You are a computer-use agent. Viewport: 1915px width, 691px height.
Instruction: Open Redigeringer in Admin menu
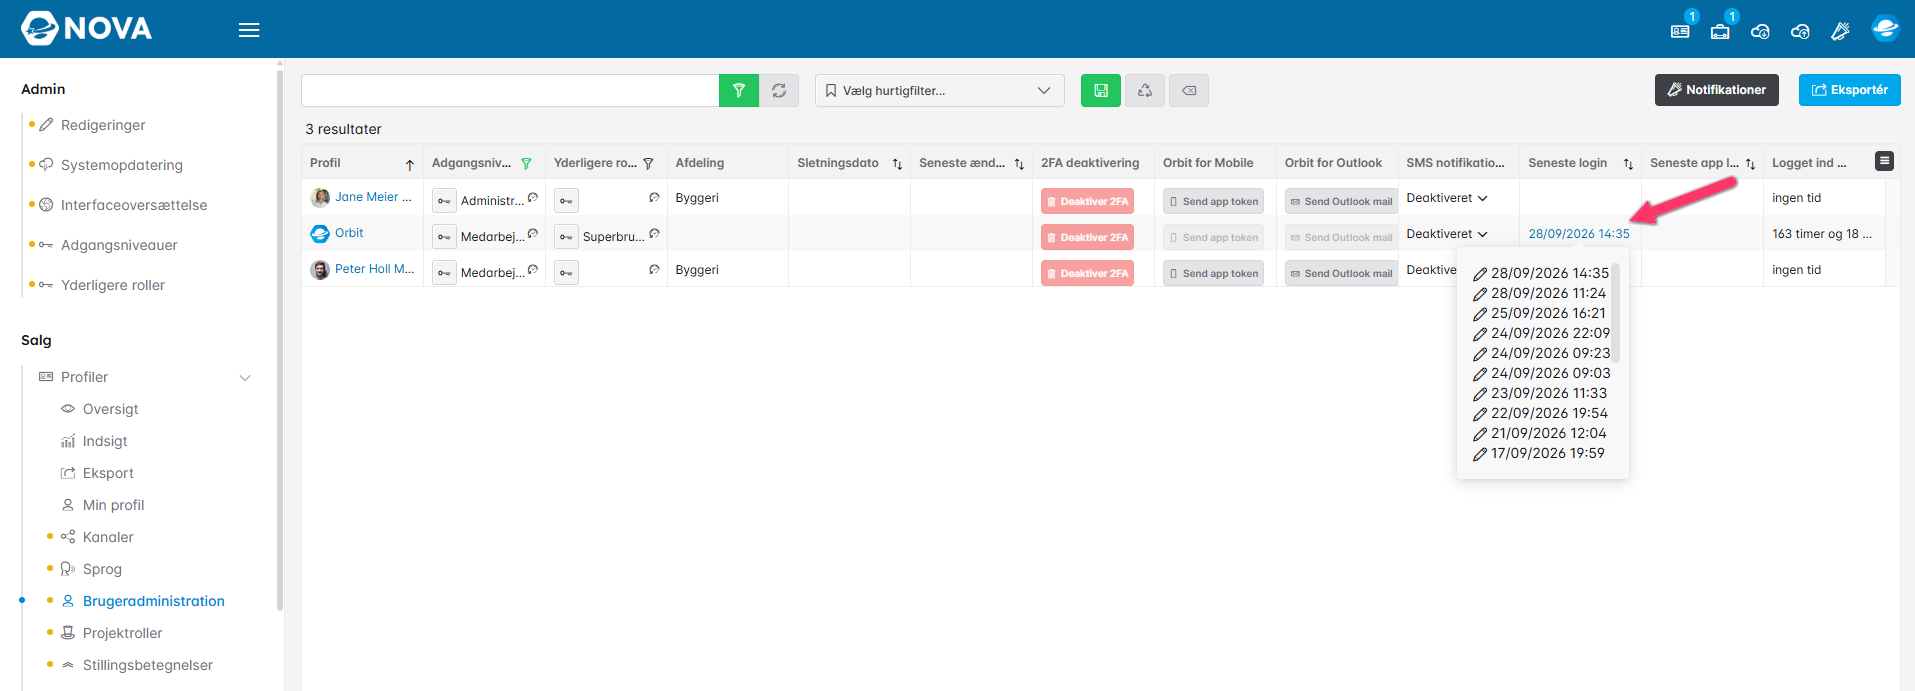tap(103, 125)
